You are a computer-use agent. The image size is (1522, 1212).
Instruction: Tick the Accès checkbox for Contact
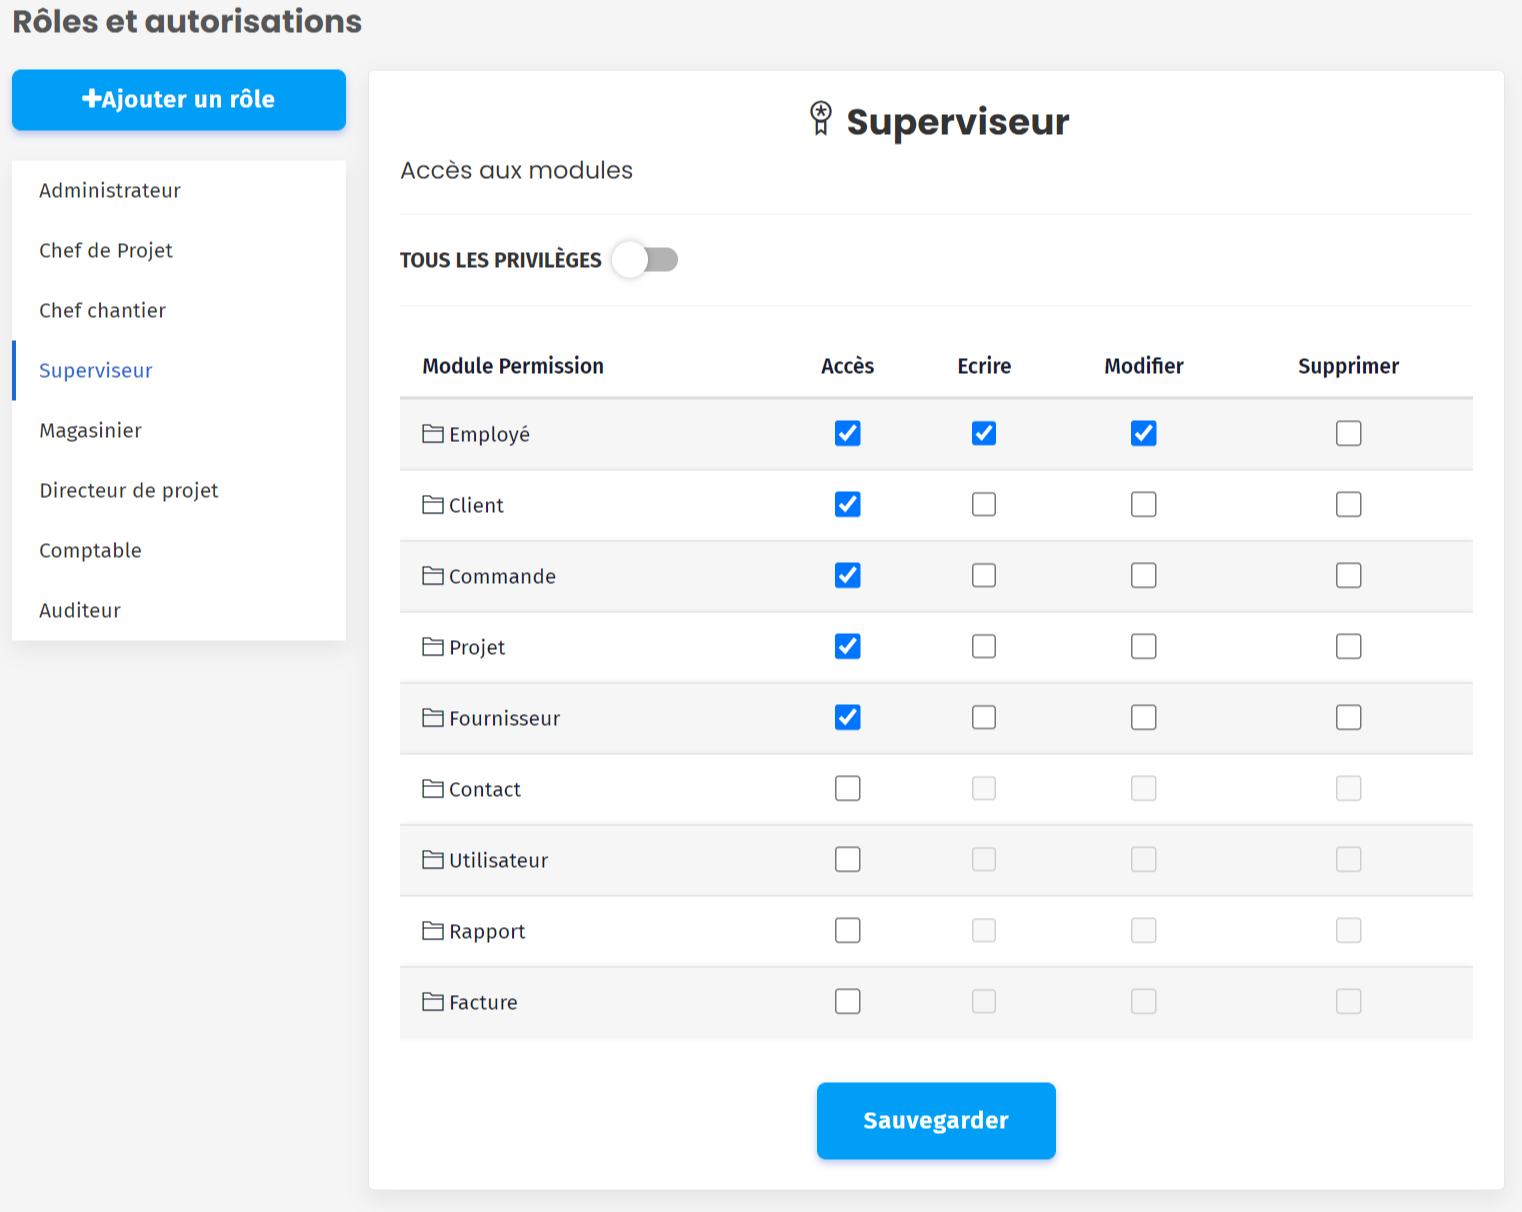click(847, 788)
